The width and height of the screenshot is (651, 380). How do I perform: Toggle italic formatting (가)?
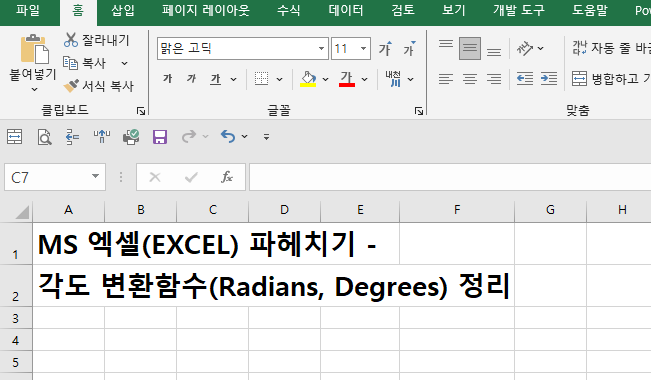(x=191, y=78)
